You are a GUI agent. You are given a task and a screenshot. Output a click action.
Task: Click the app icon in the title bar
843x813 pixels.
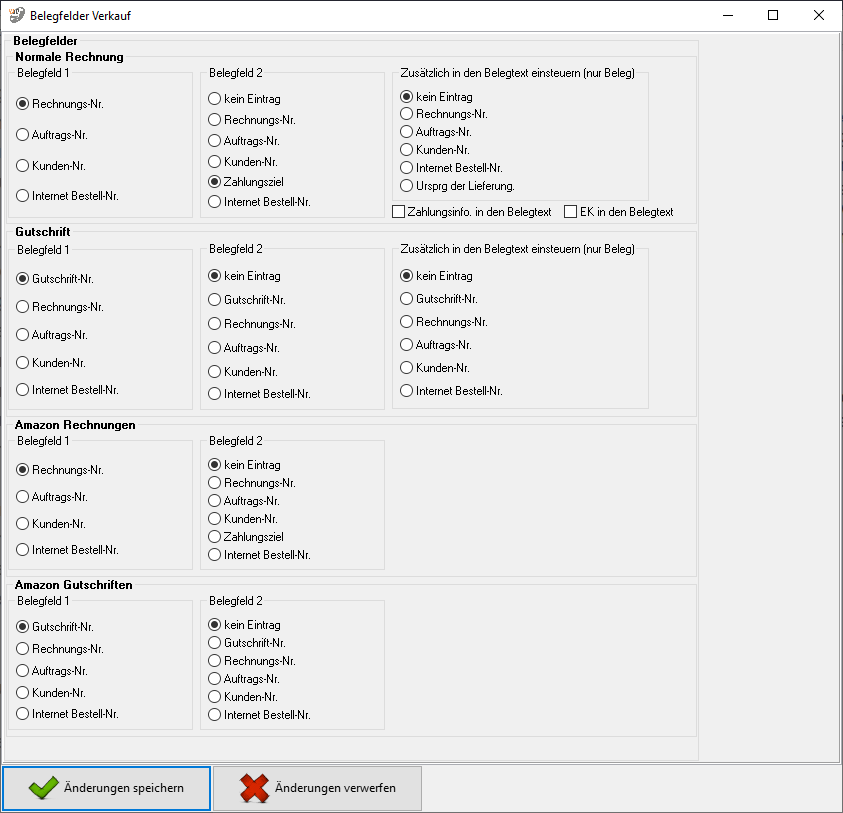pyautogui.click(x=15, y=16)
